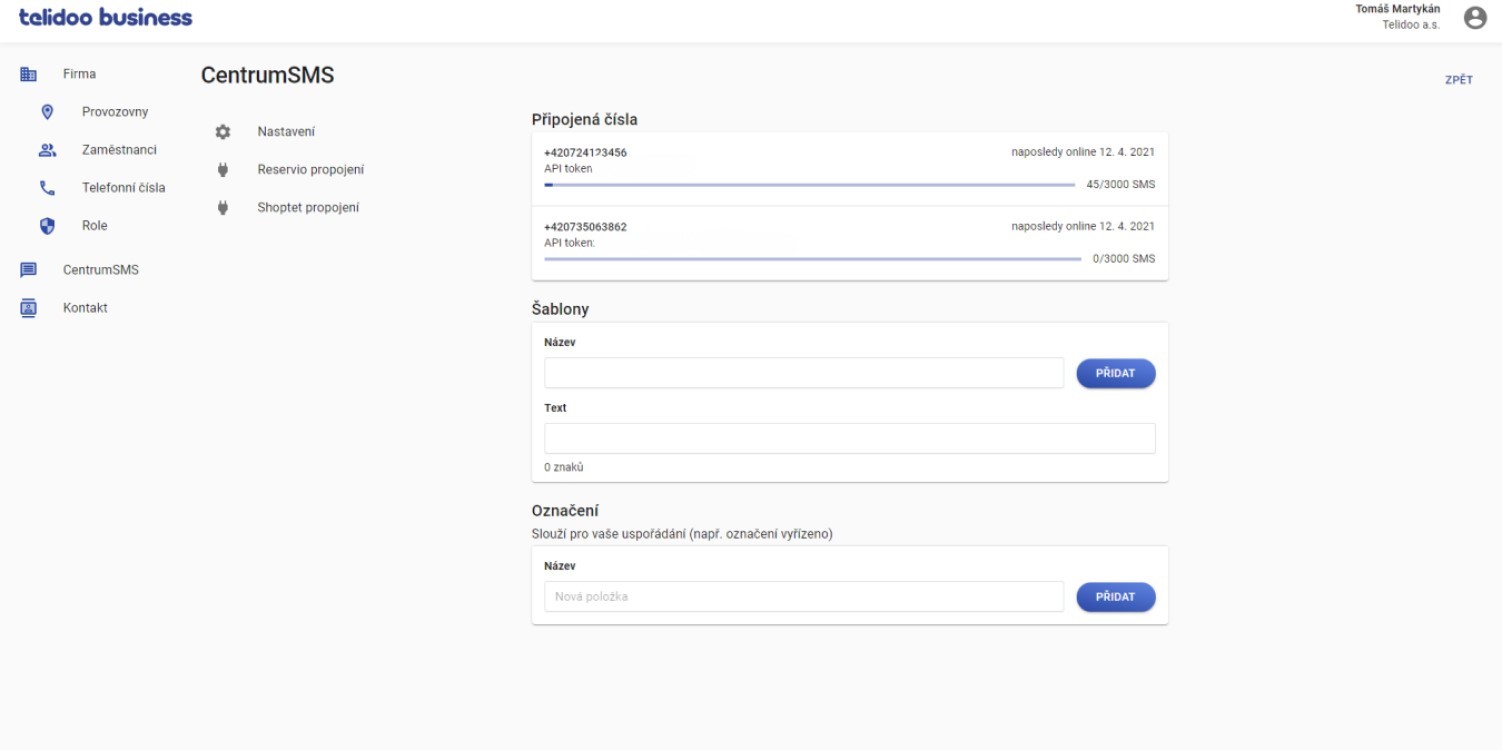Click the ZPĚT back link
1502x750 pixels.
tap(1458, 80)
